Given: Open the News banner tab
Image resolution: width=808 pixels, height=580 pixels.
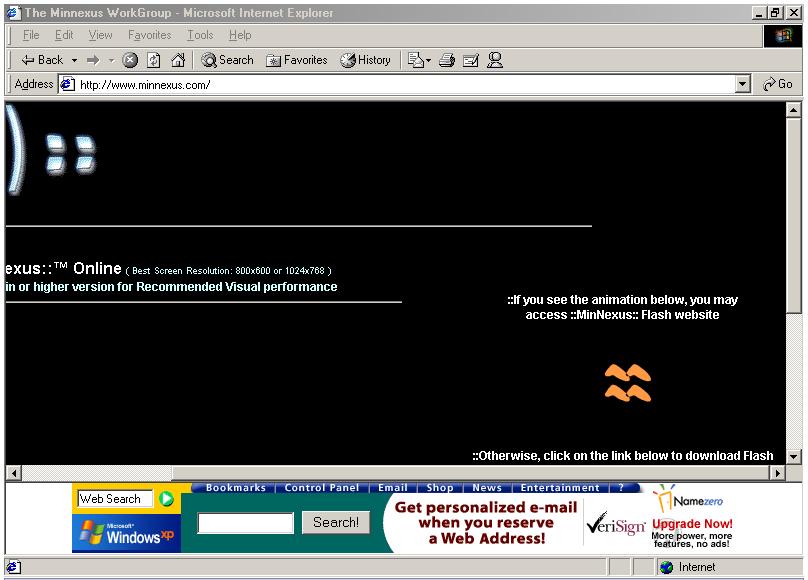Looking at the screenshot, I should (x=487, y=488).
